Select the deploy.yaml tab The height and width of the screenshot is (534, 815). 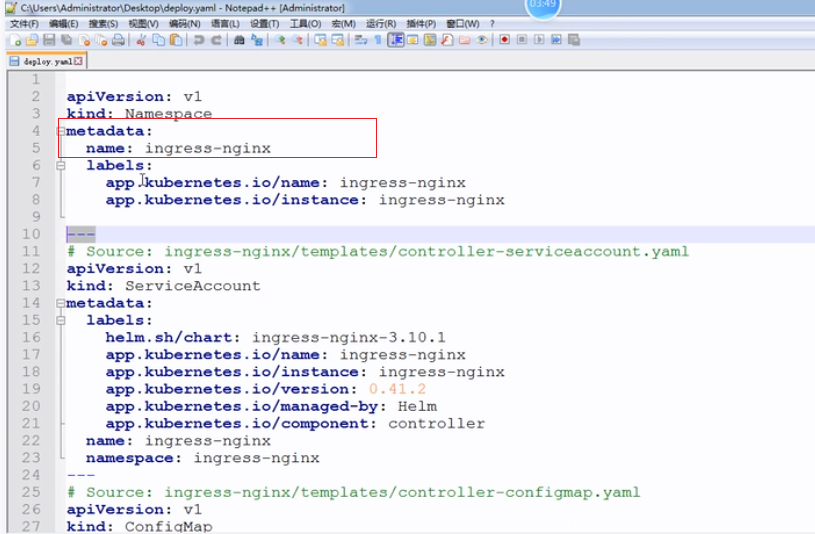47,61
